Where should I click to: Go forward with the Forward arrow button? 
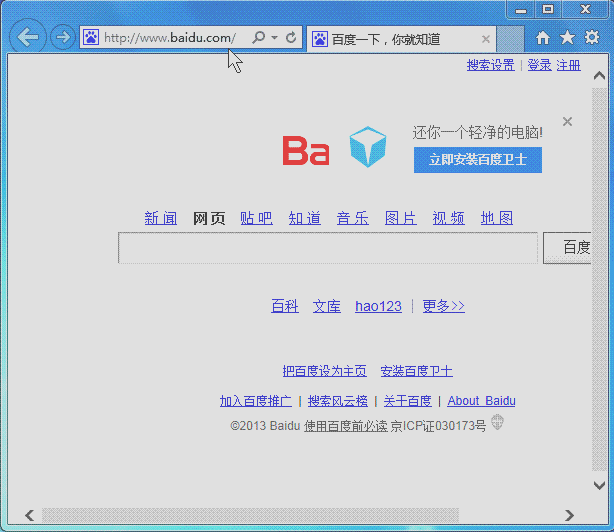pos(63,37)
